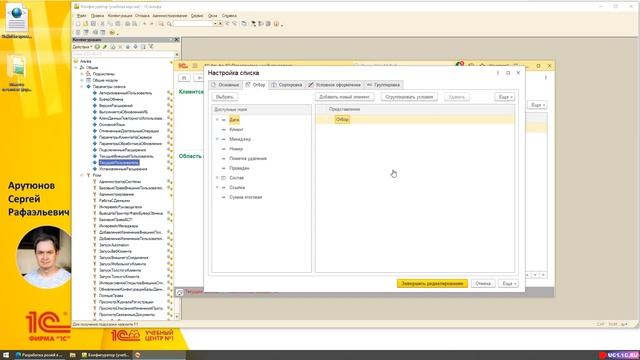Expand the Ссылка field node
Image resolution: width=640 pixels, height=360 pixels.
click(217, 187)
